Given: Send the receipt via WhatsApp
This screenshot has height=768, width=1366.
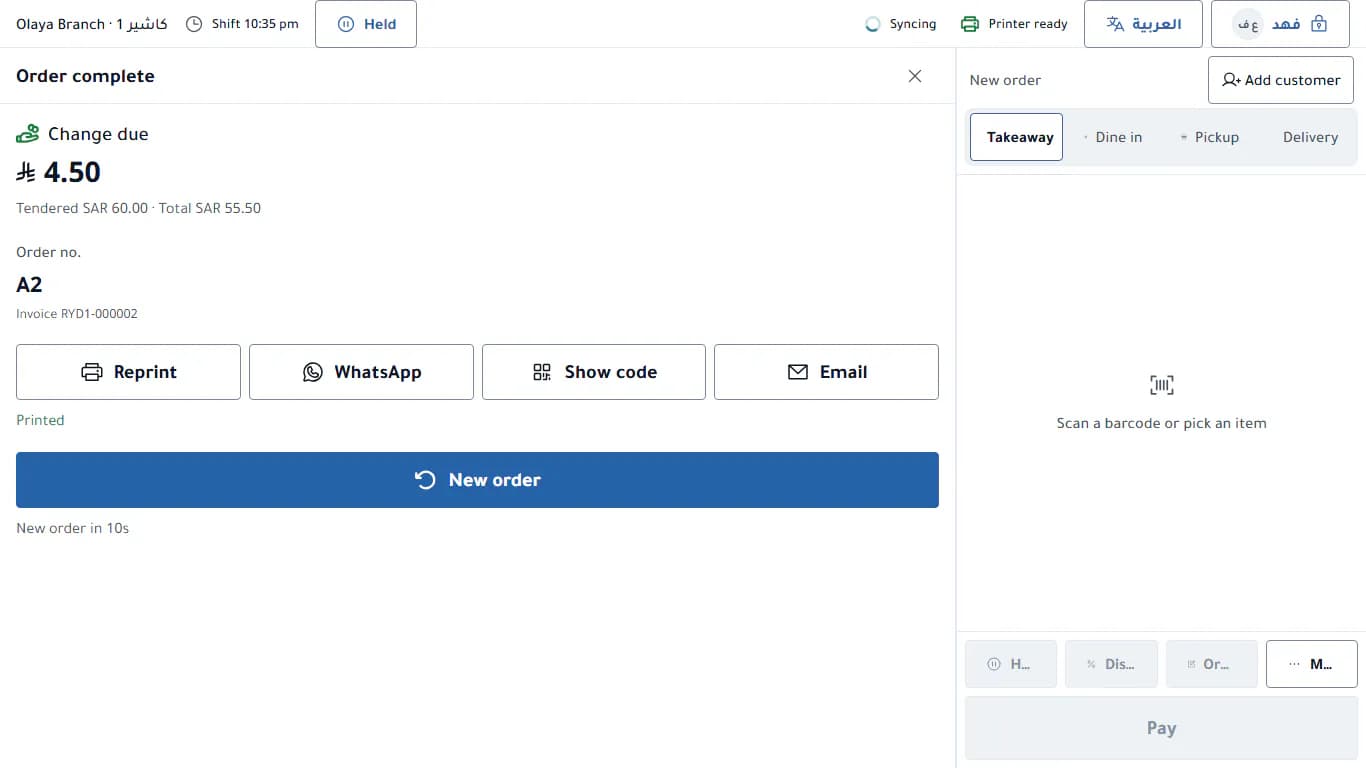Looking at the screenshot, I should tap(361, 372).
